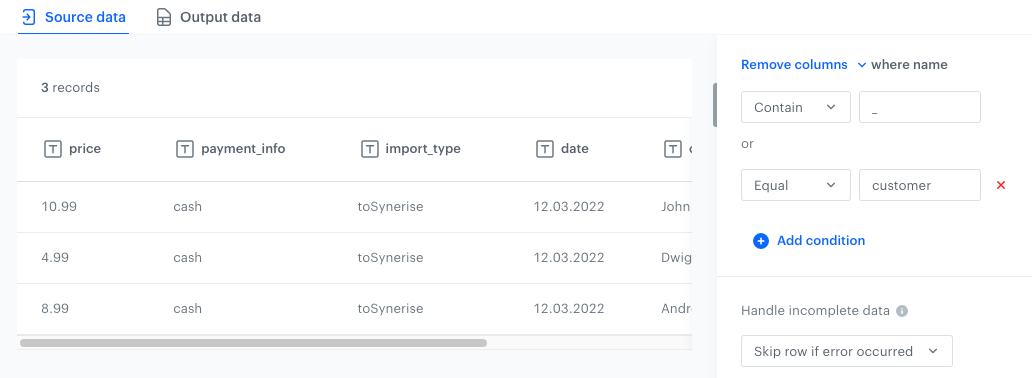
Task: Focus the input field containing underscore
Action: coord(919,107)
